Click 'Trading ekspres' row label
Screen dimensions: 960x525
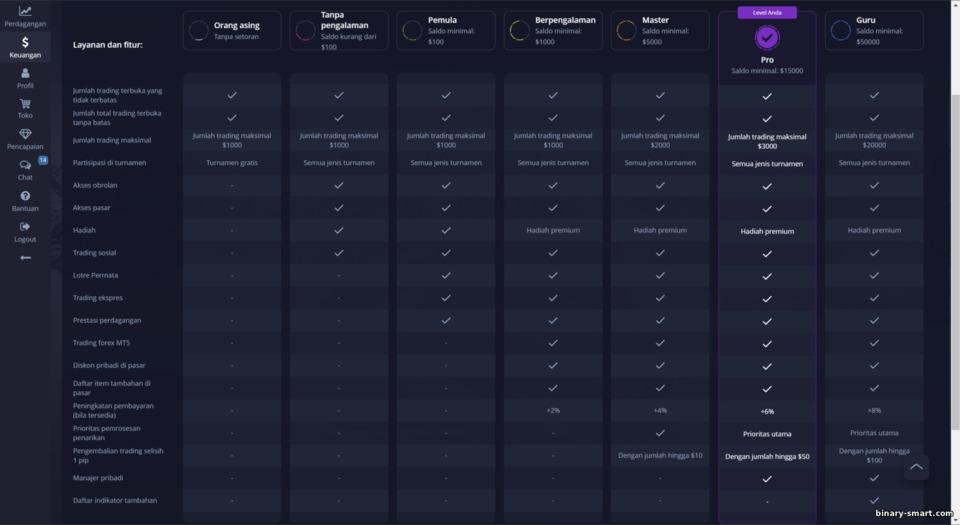tap(98, 298)
